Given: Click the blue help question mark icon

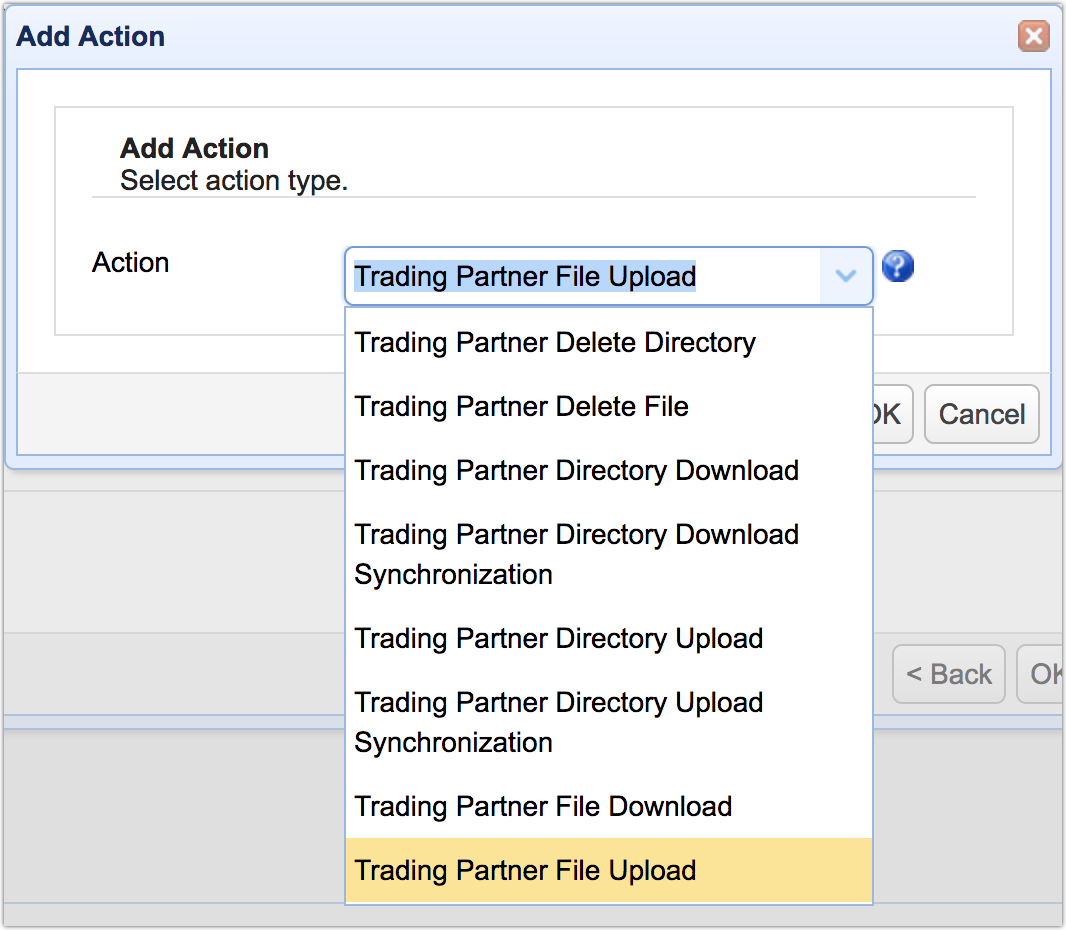Looking at the screenshot, I should tap(897, 266).
